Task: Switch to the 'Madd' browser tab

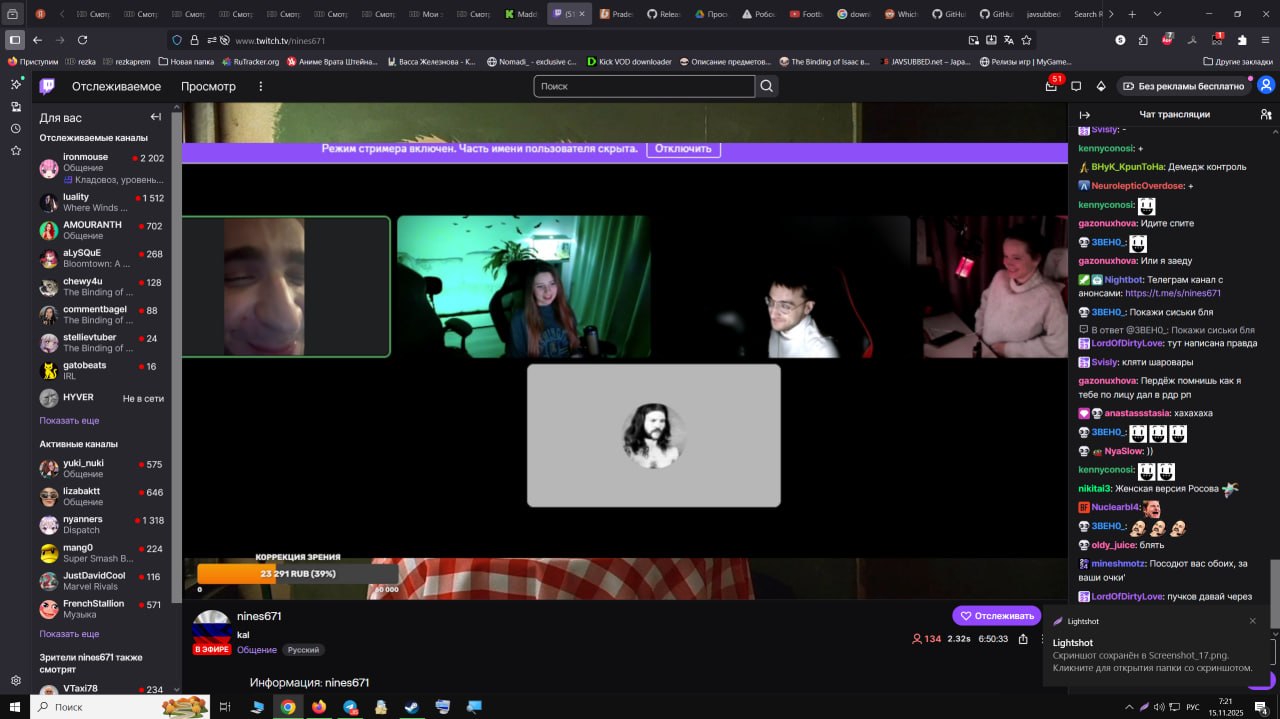Action: click(521, 14)
